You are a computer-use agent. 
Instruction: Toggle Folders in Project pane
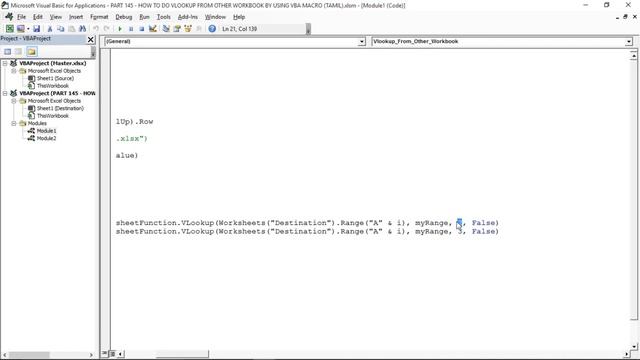pos(32,51)
